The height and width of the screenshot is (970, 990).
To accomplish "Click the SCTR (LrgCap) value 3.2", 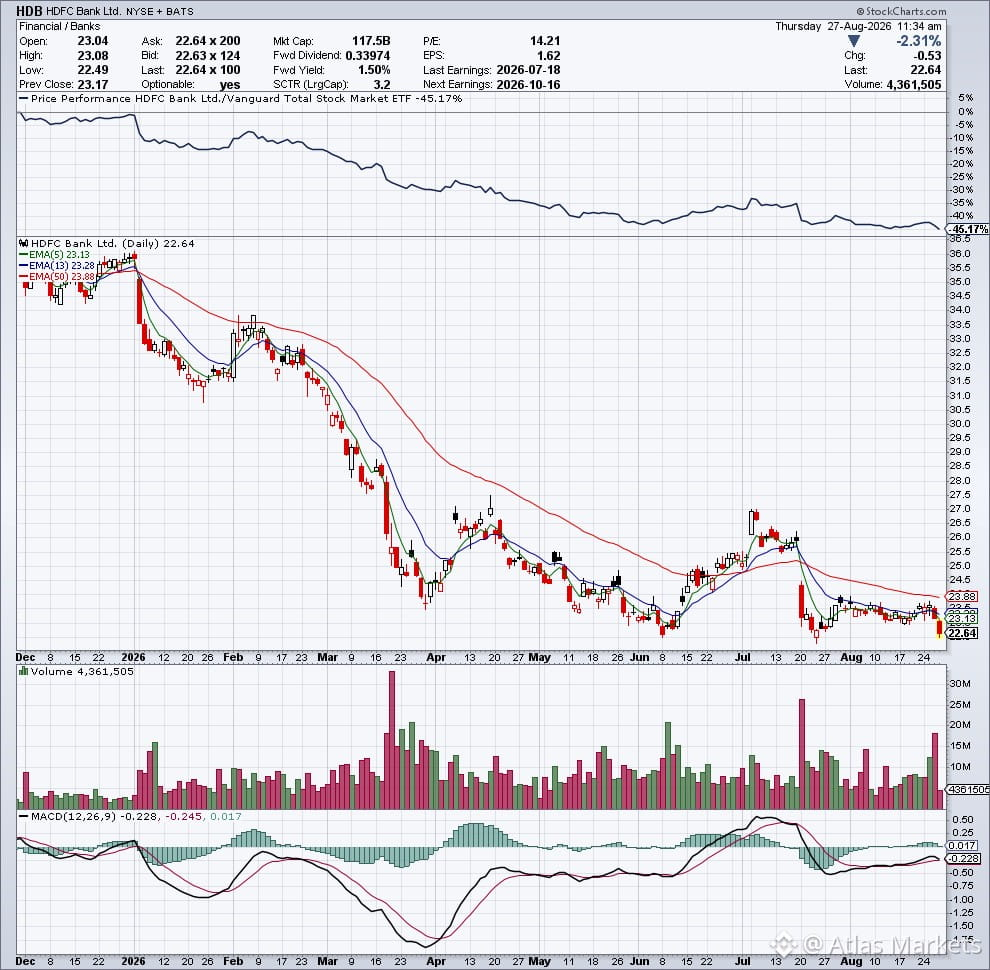I will [382, 84].
